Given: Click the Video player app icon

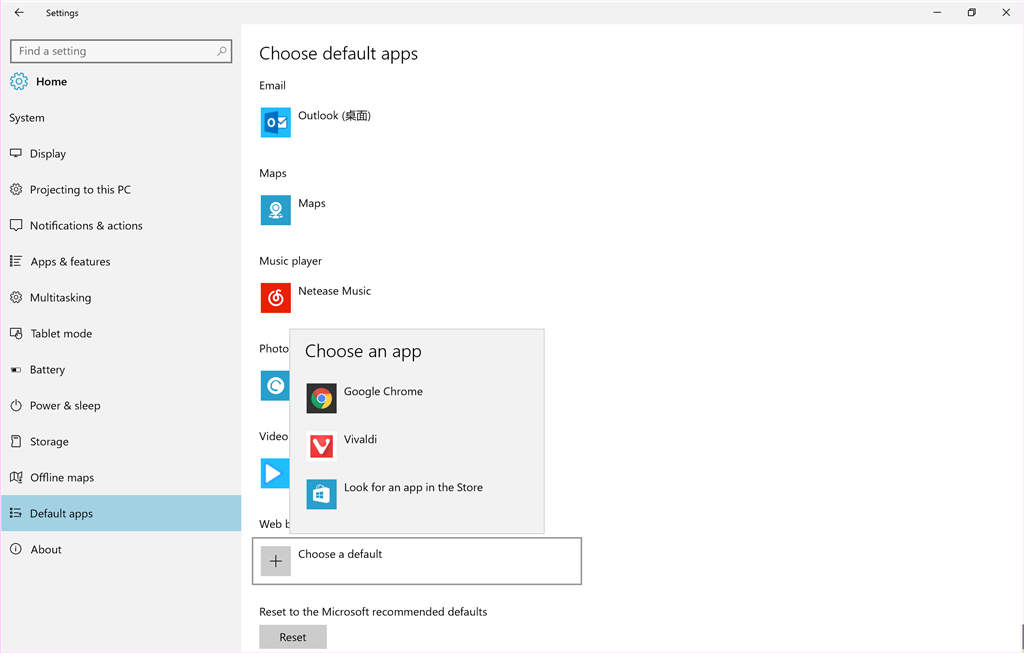Looking at the screenshot, I should (x=275, y=473).
